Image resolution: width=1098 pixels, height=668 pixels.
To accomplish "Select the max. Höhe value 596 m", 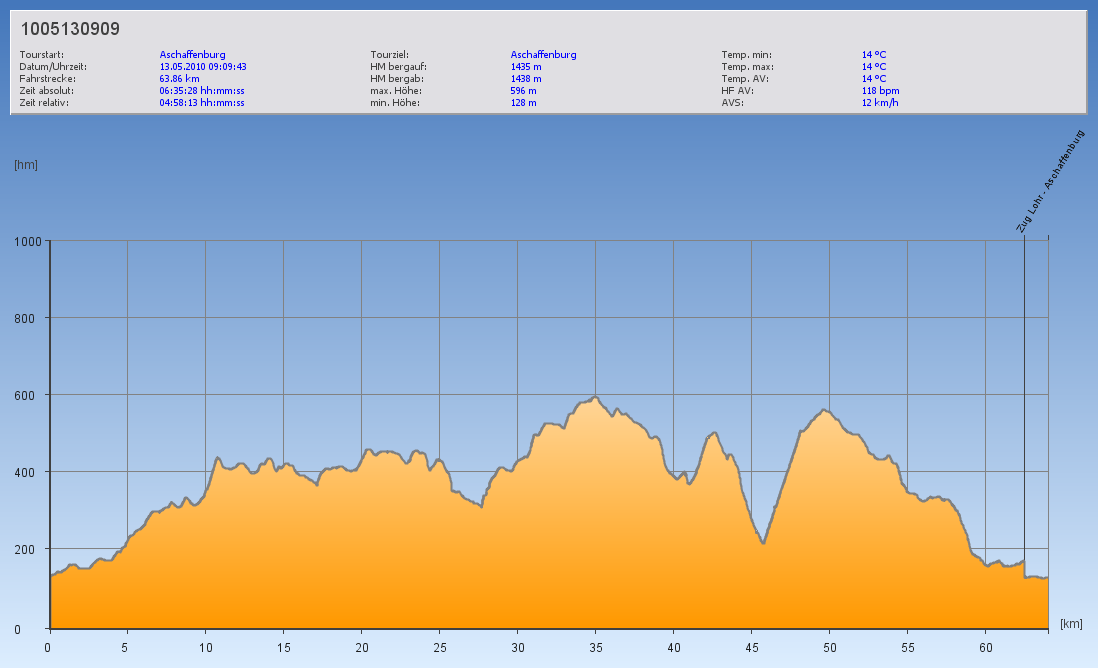I will click(523, 90).
